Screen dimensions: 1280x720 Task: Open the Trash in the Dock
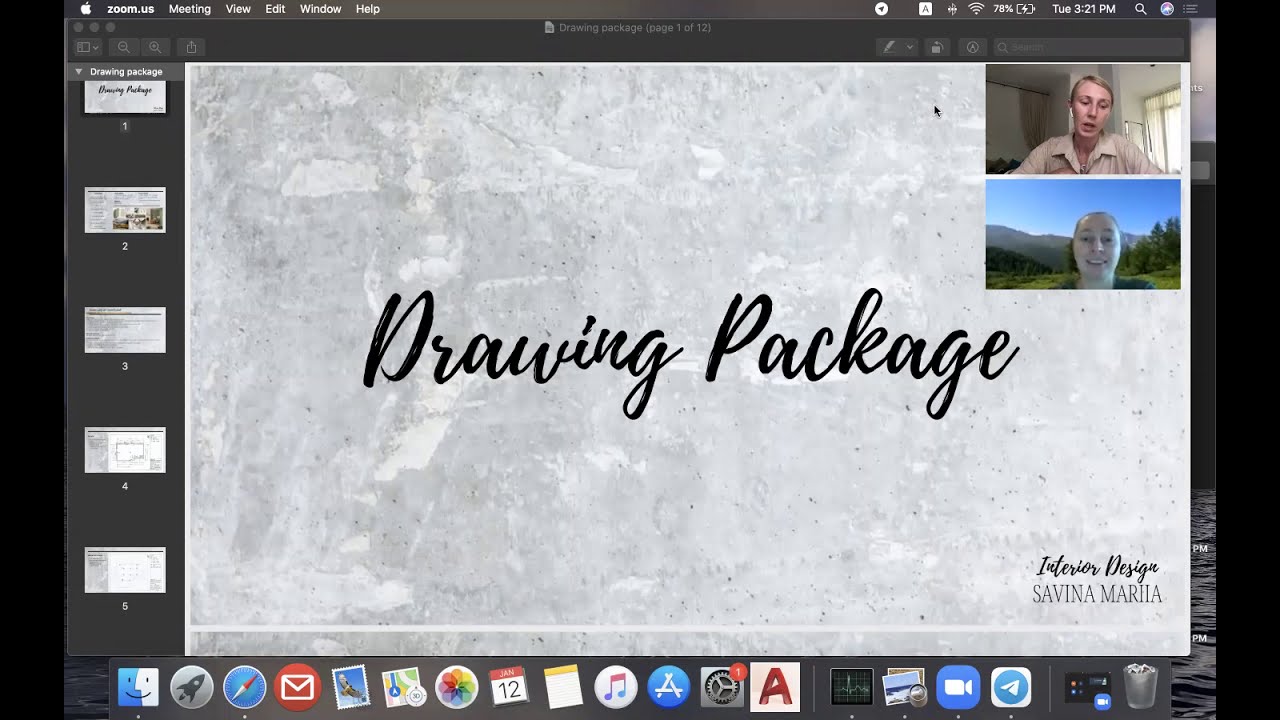(x=1140, y=686)
